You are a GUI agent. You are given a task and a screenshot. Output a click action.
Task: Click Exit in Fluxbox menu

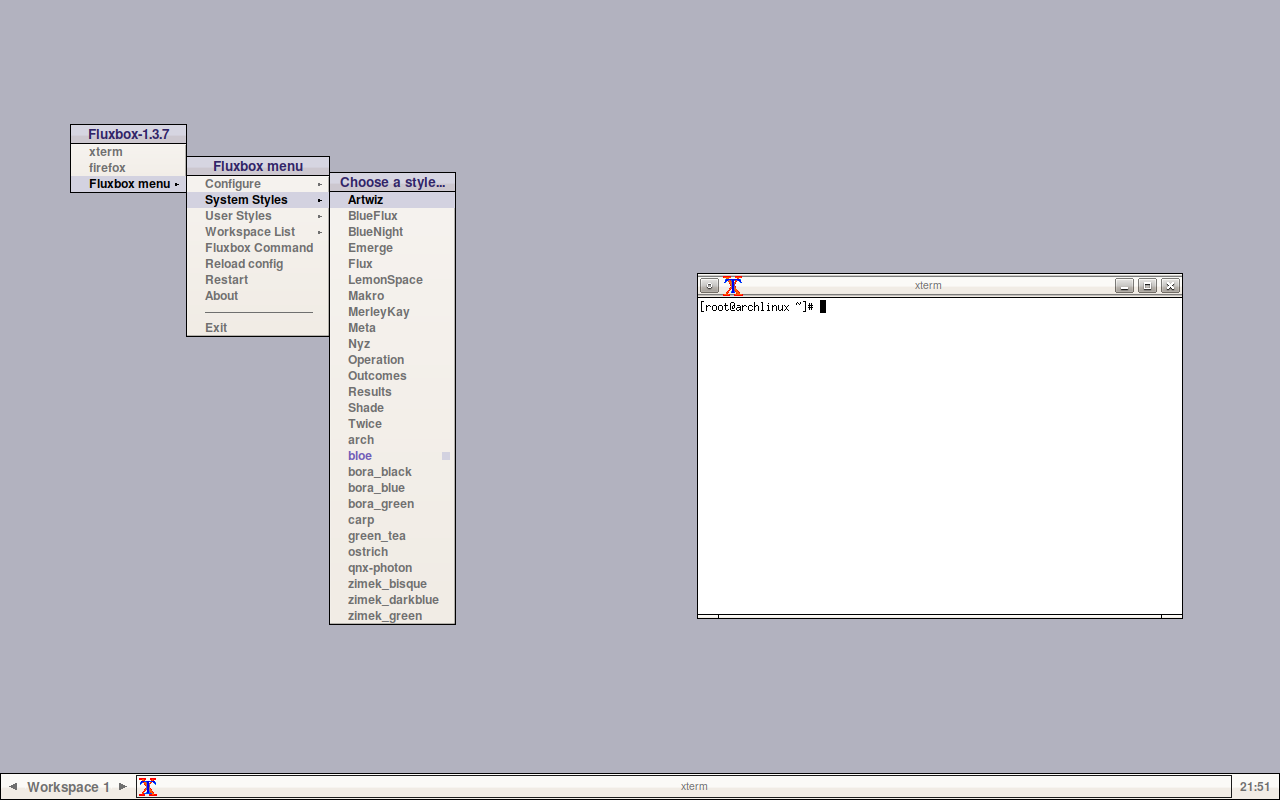258,328
